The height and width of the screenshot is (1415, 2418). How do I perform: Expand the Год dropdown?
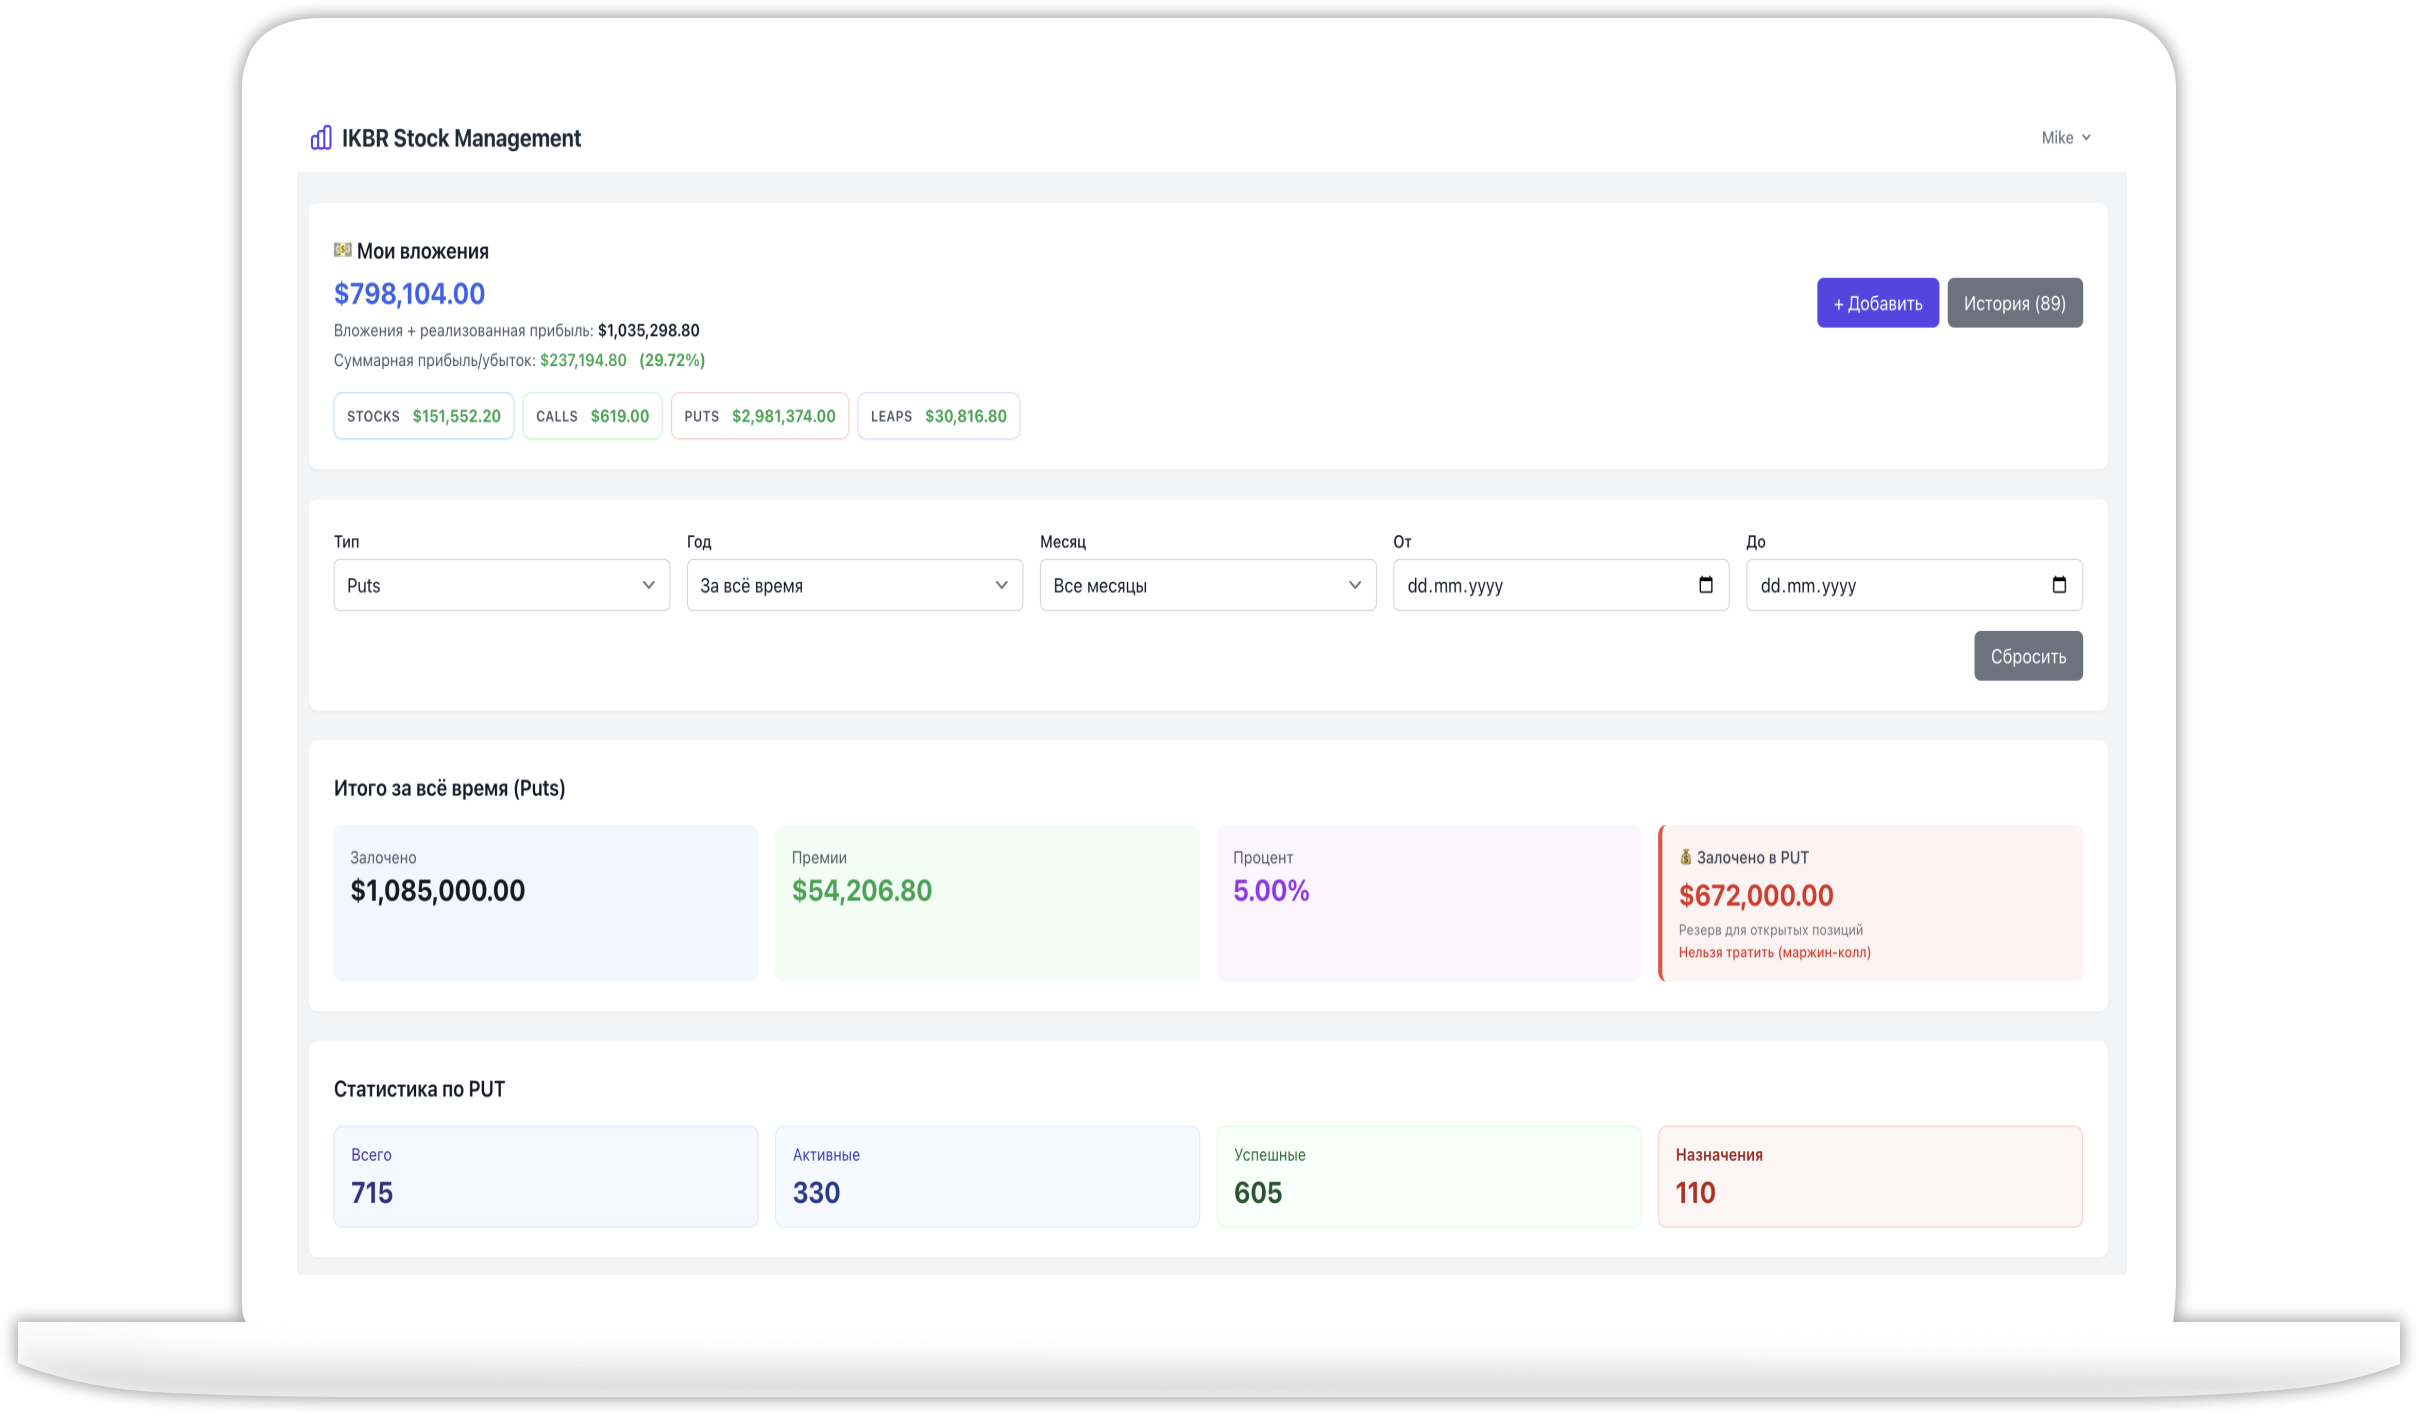click(x=854, y=585)
